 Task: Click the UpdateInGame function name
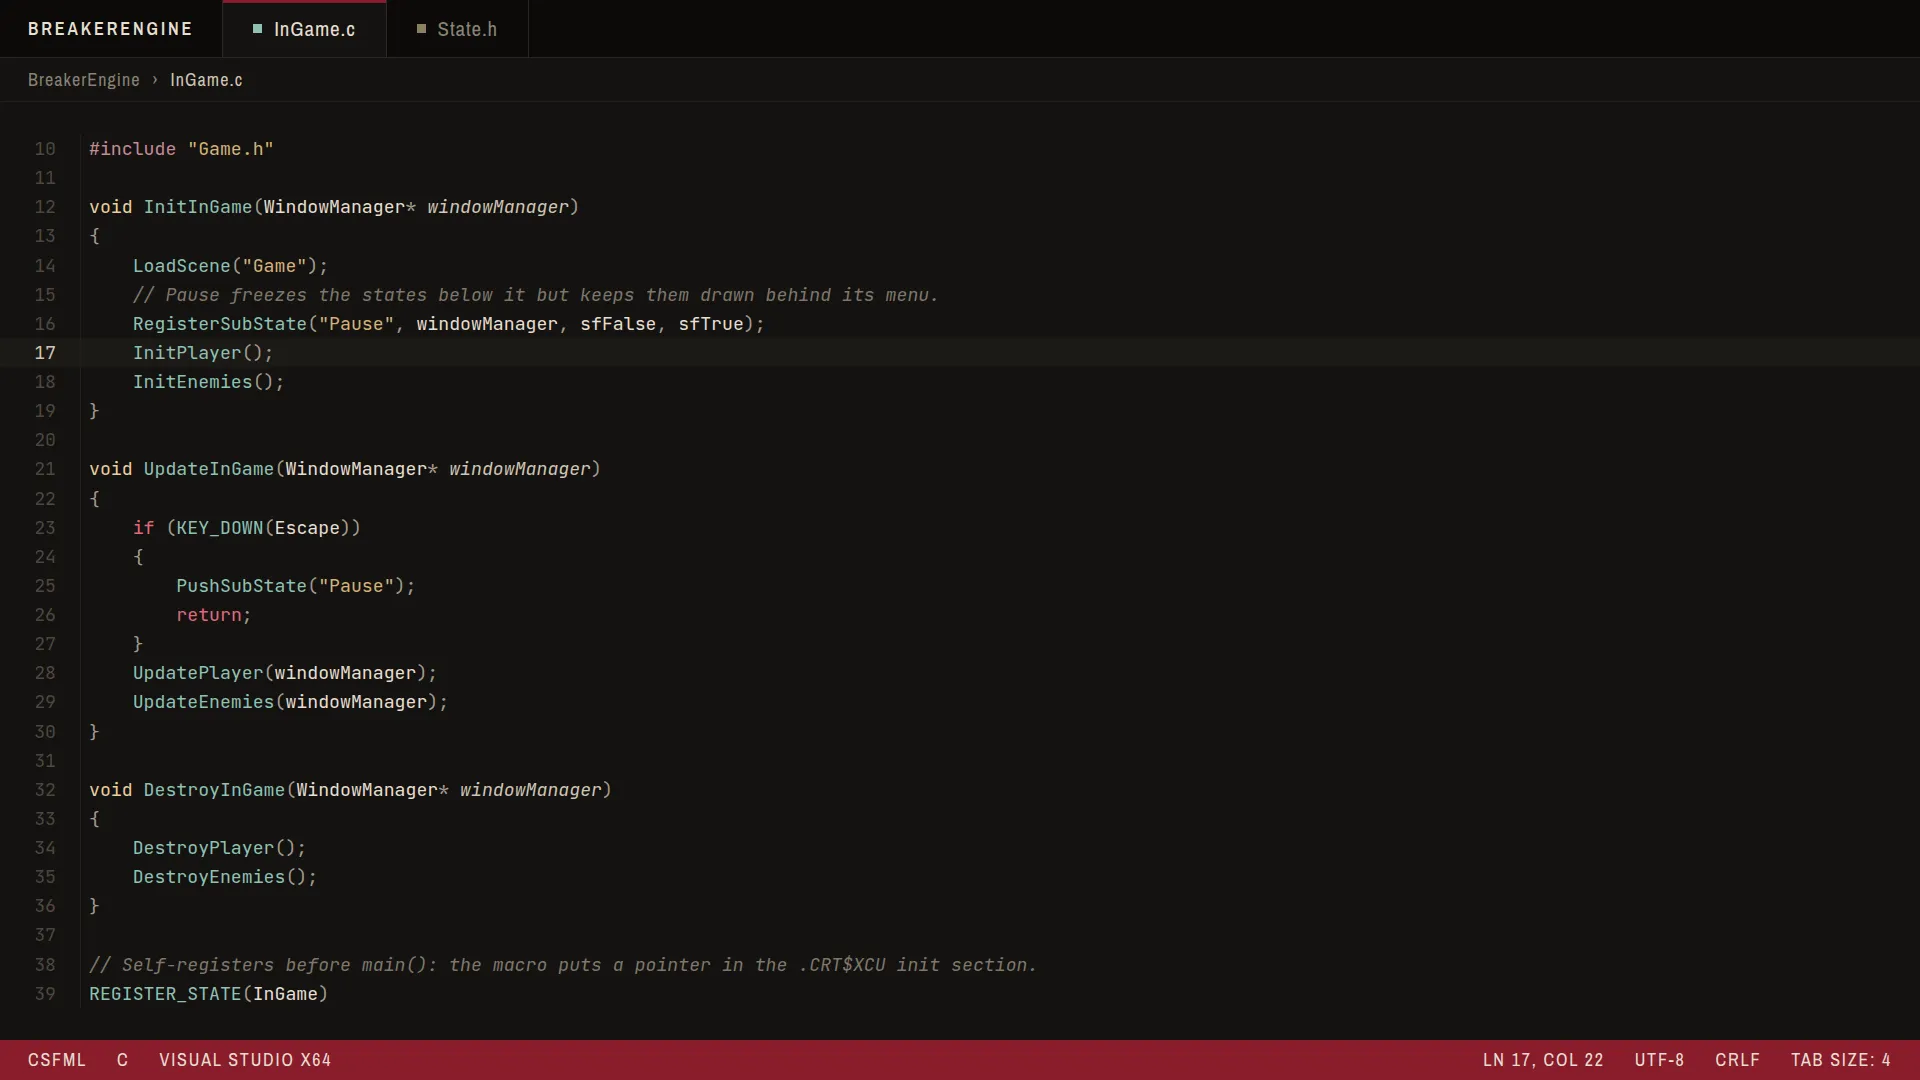pyautogui.click(x=208, y=469)
